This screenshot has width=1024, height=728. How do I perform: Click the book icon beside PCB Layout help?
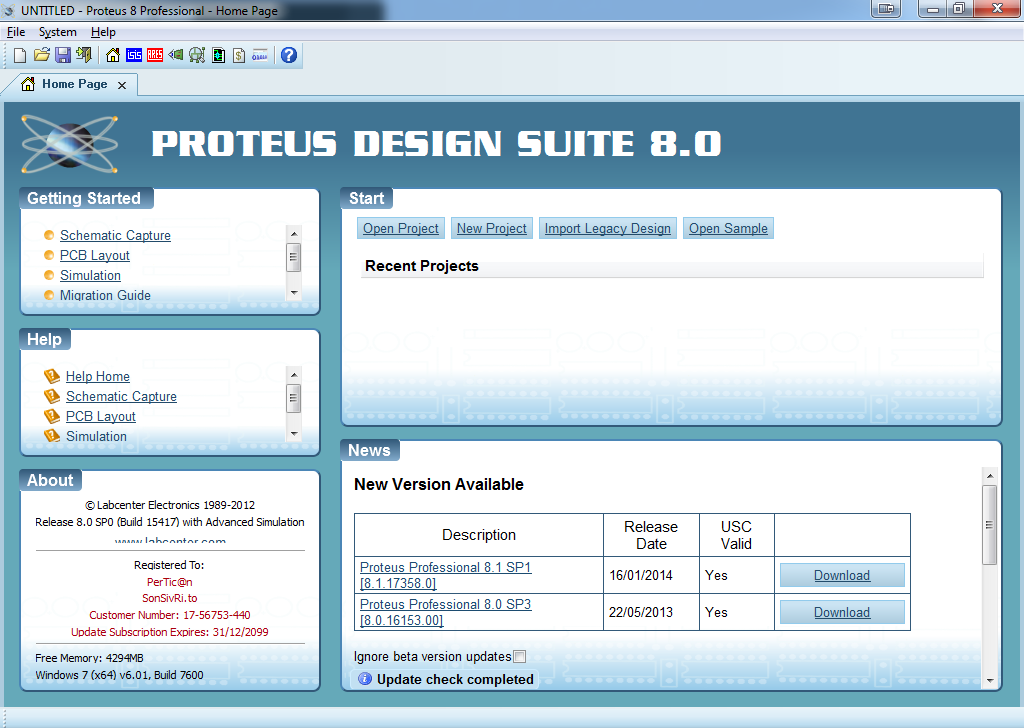[52, 416]
